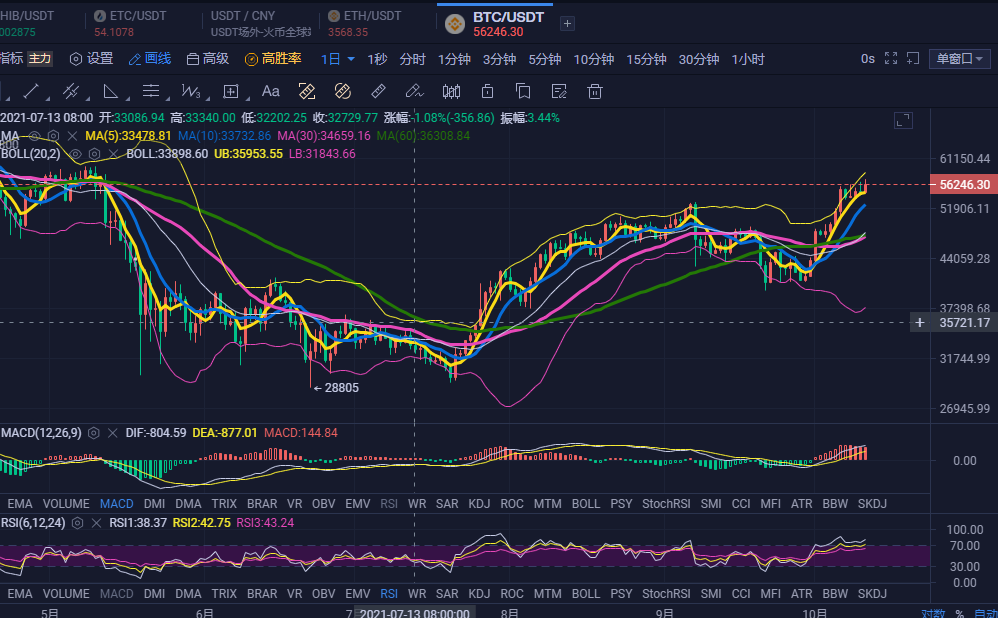Click the expand chart icon near price axis
The image size is (998, 618).
tap(903, 121)
